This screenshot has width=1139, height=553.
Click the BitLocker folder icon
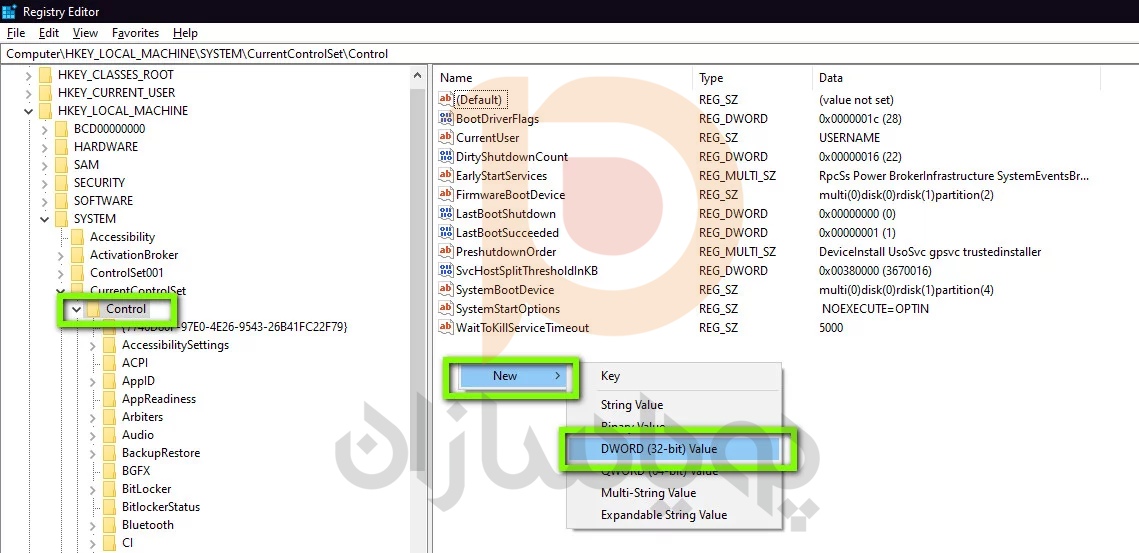110,489
